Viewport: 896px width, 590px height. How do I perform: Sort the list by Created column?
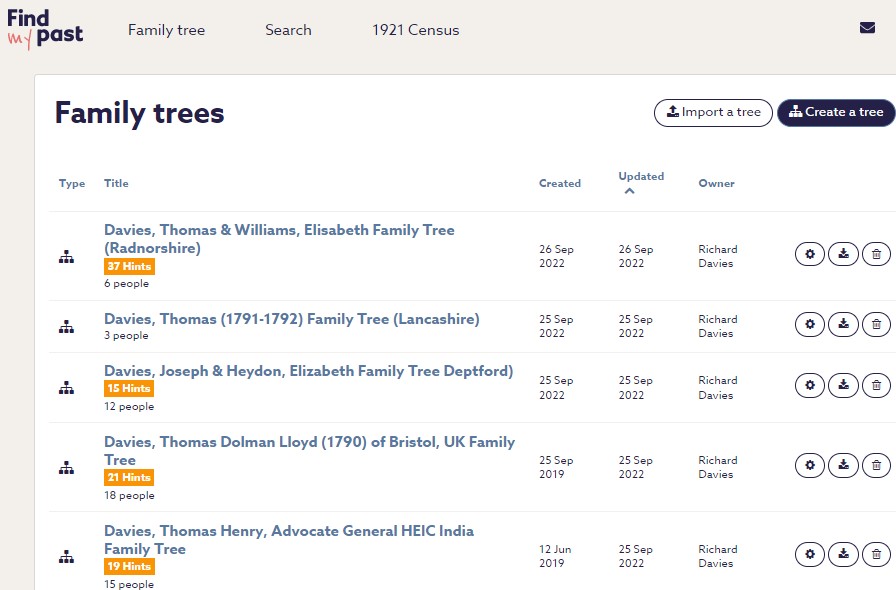coord(559,184)
